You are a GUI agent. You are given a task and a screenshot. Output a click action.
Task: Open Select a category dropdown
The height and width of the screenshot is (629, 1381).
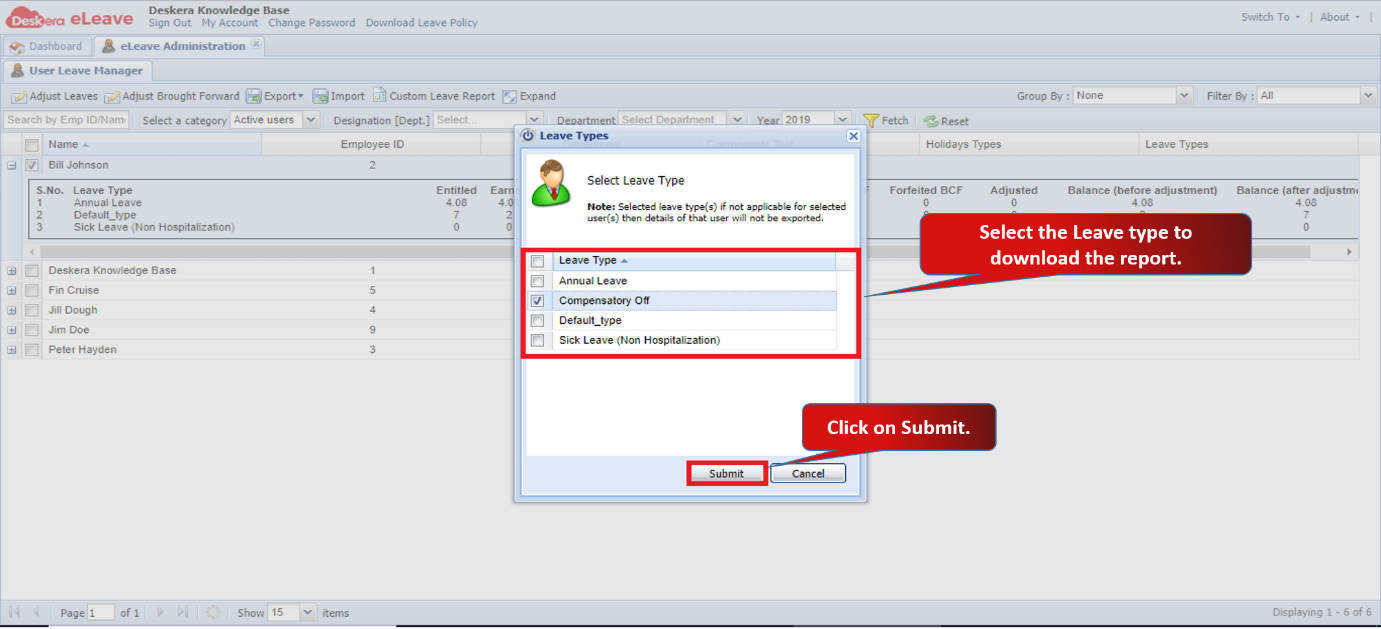click(x=310, y=120)
